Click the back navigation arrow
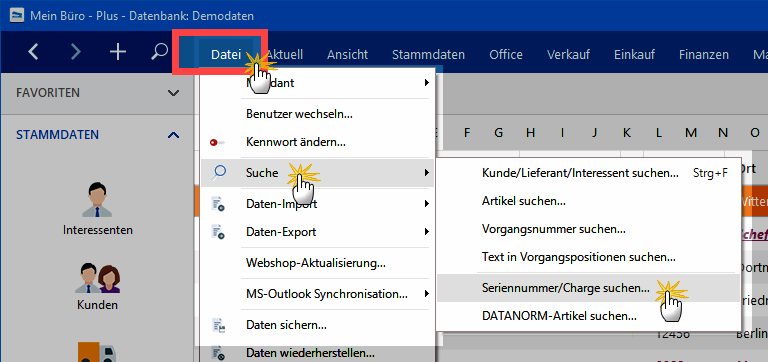 pyautogui.click(x=33, y=51)
